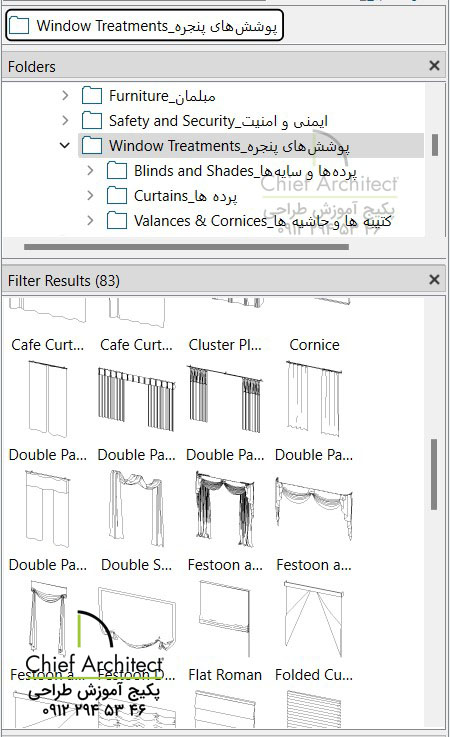Expand the Blinds and Shades subfolder

90,171
